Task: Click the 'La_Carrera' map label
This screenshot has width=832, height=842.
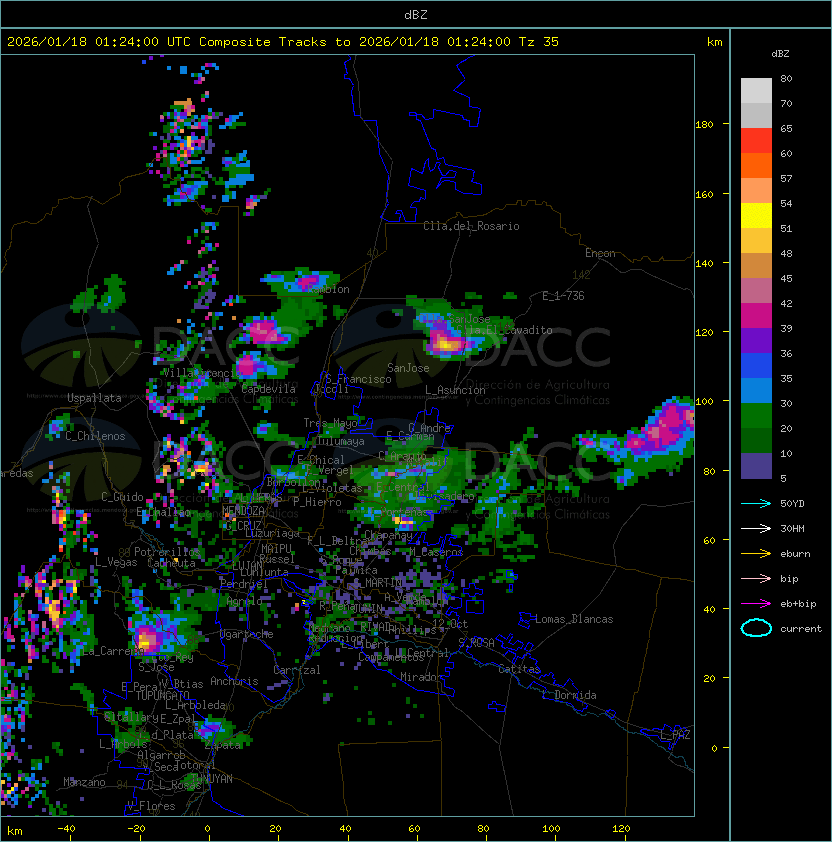Action: [x=113, y=651]
